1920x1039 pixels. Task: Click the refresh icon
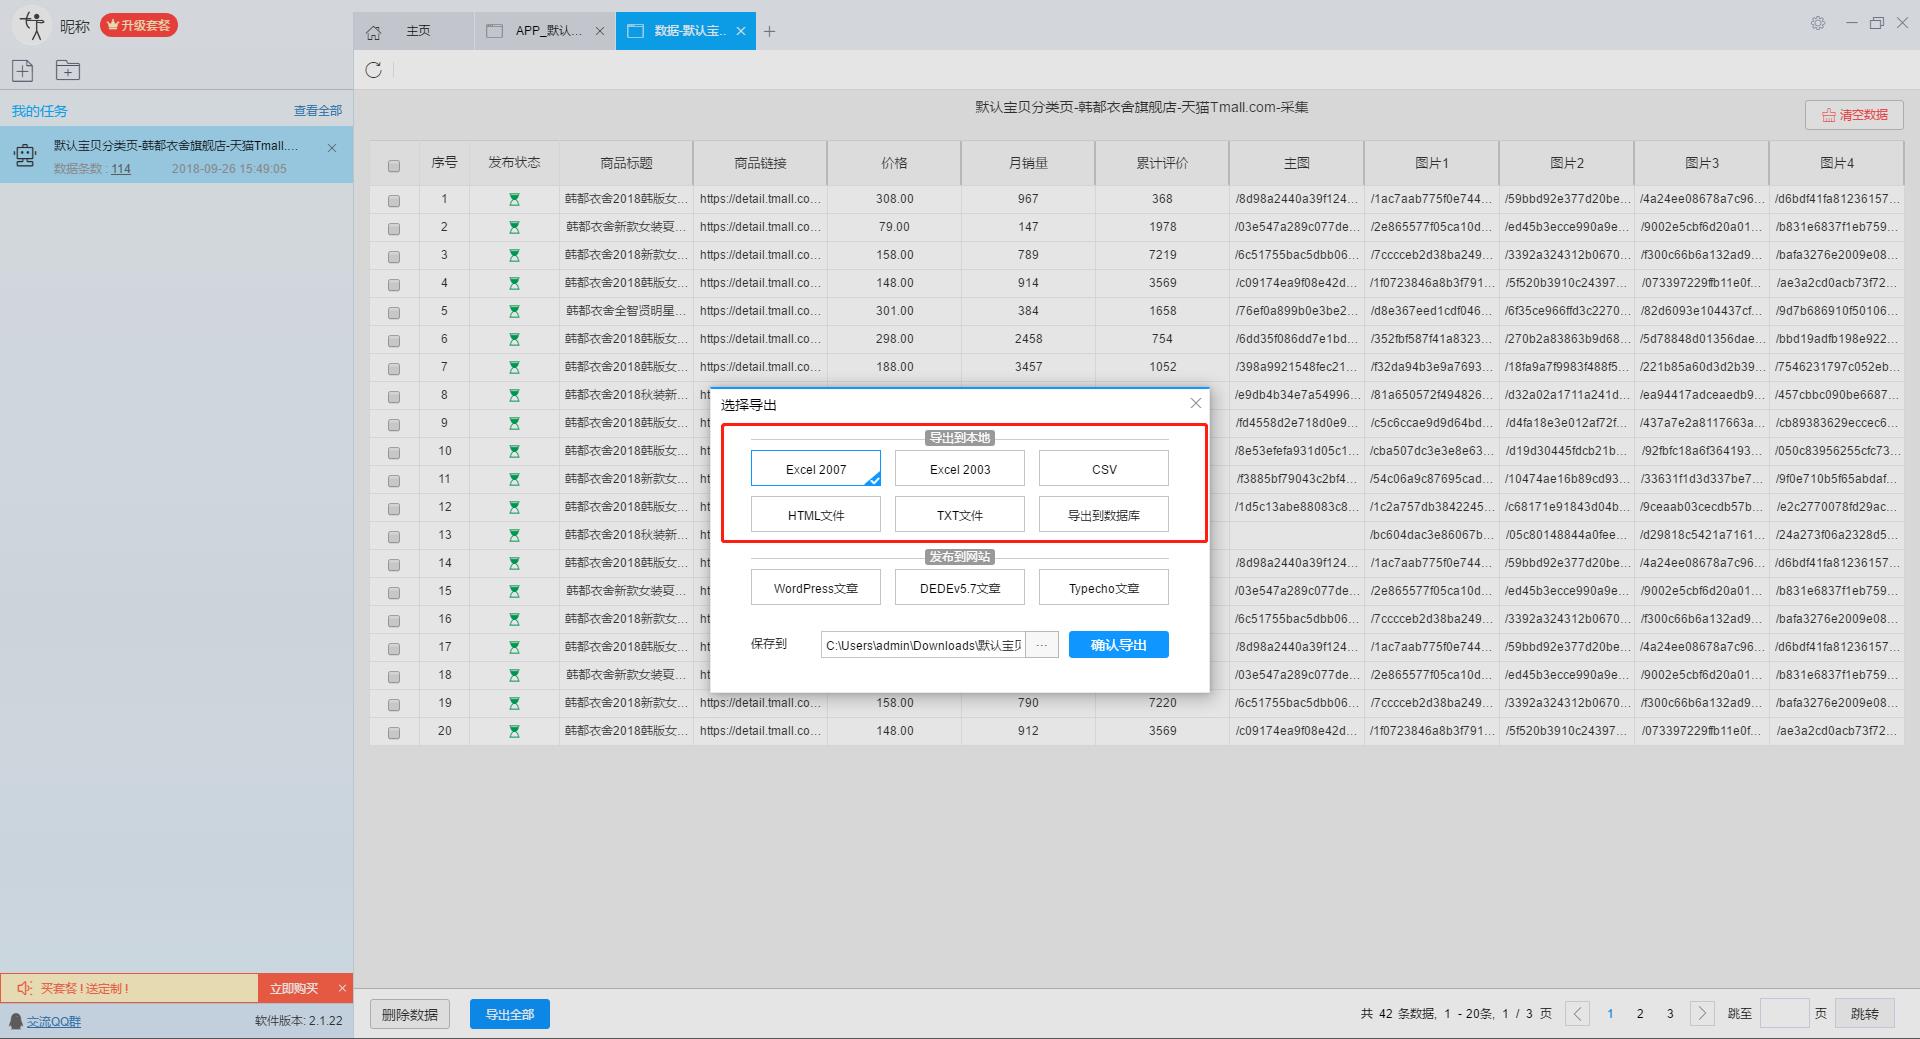[374, 70]
